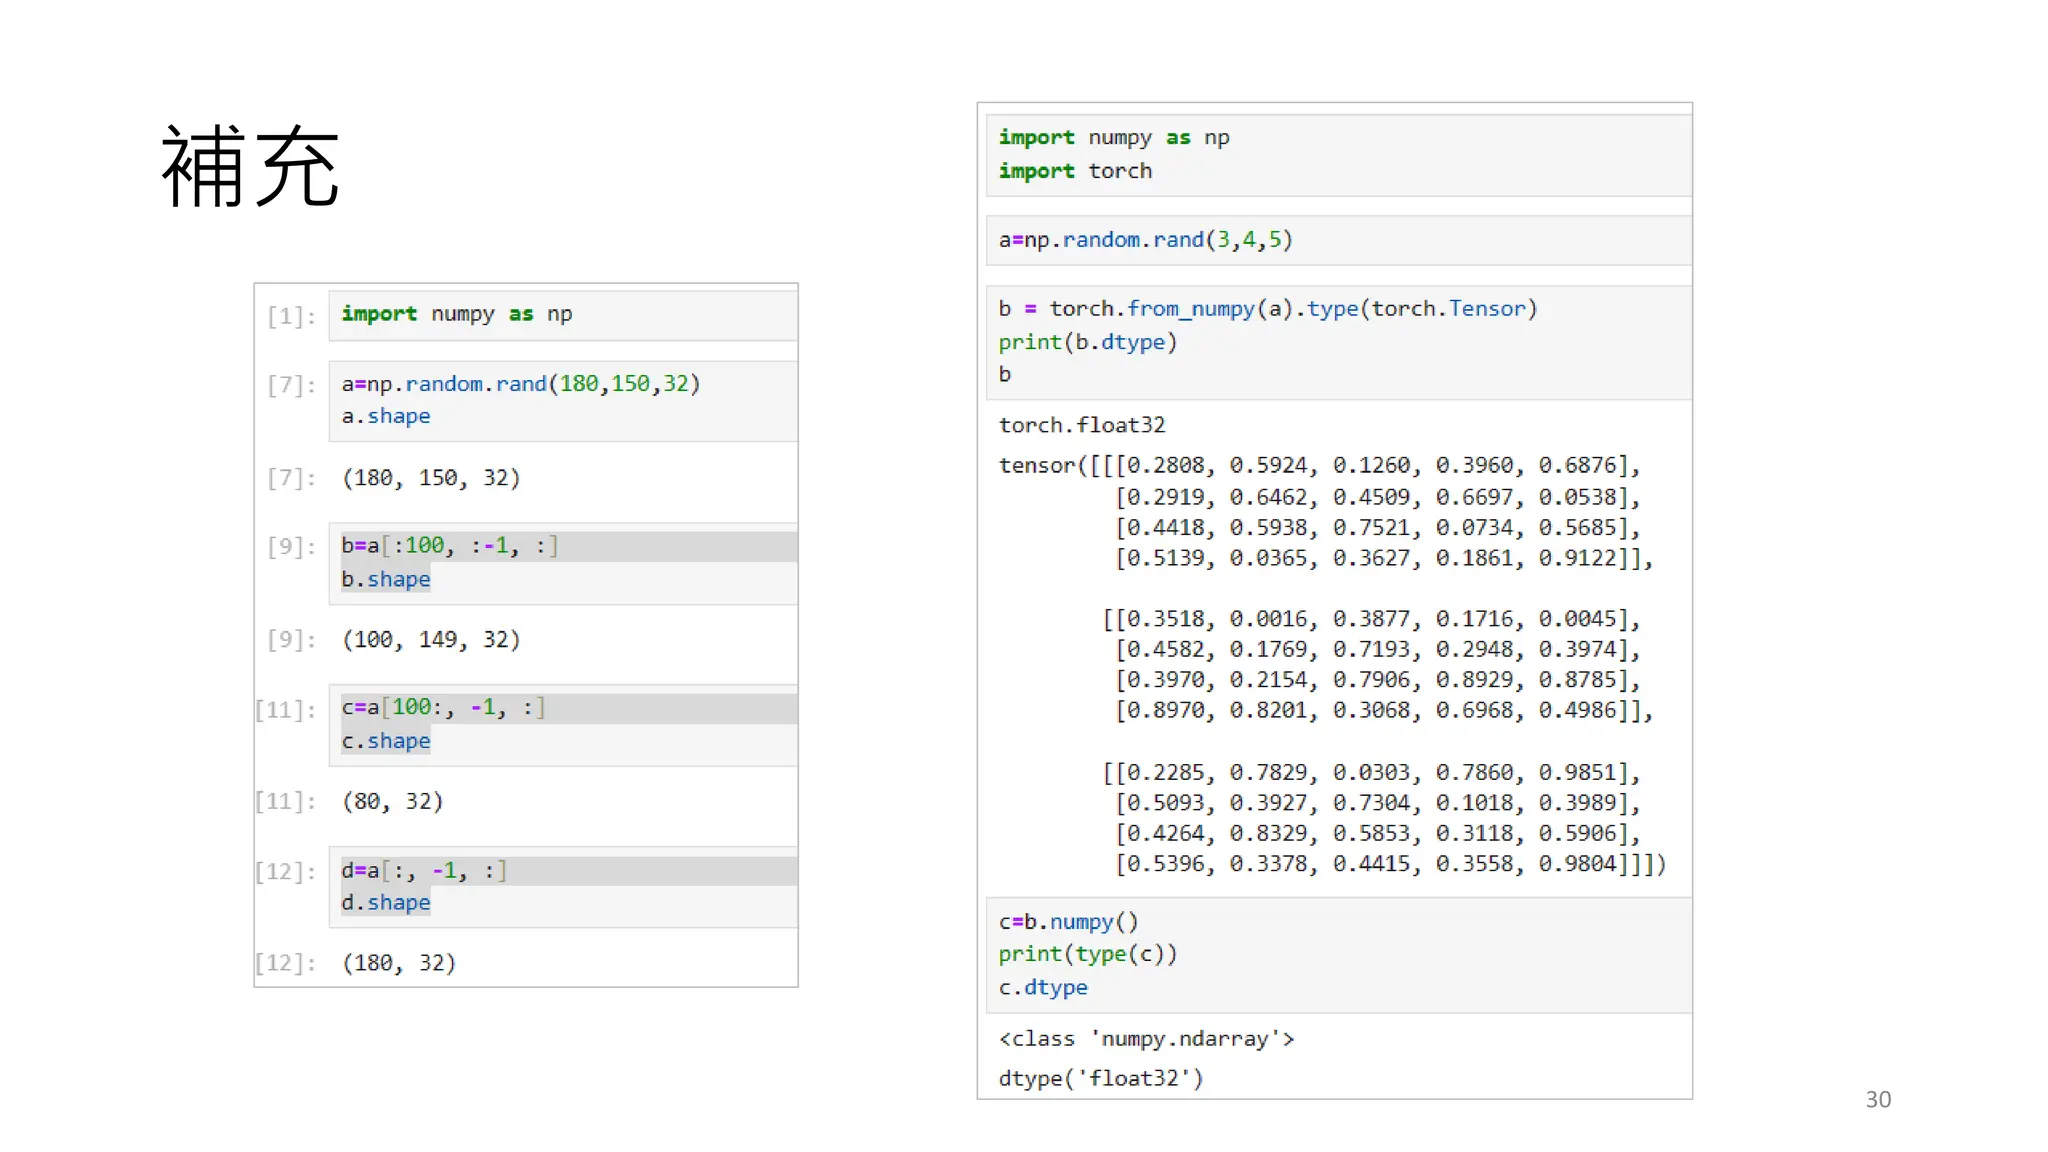Viewport: 2048px width, 1152px height.
Task: Select the c=a[100:, -1, :] code line
Action: click(443, 708)
